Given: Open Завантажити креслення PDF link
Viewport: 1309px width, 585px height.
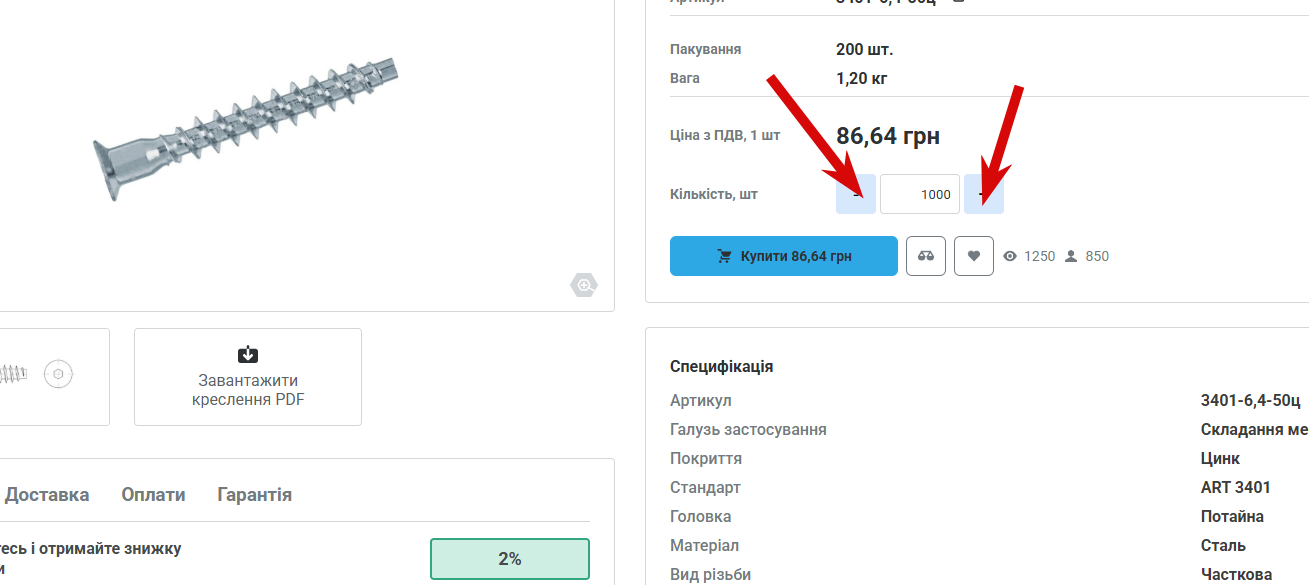Looking at the screenshot, I should (248, 377).
